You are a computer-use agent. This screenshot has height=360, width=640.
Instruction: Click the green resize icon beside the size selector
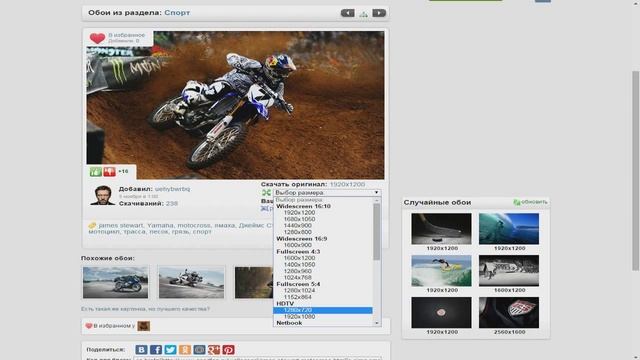[x=267, y=192]
